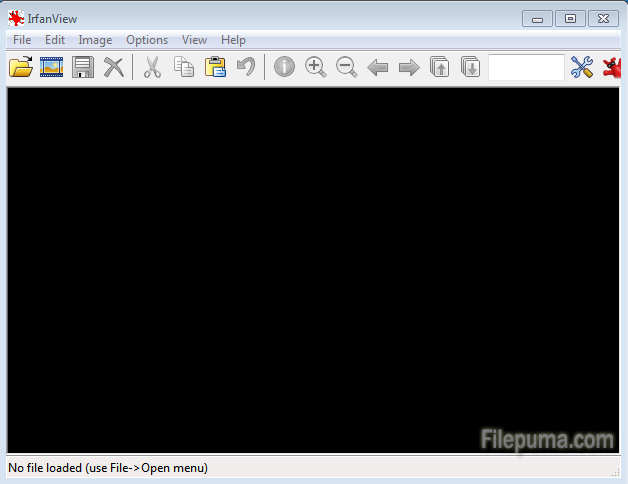Click the next page icon
Viewport: 628px width, 484px height.
[471, 68]
